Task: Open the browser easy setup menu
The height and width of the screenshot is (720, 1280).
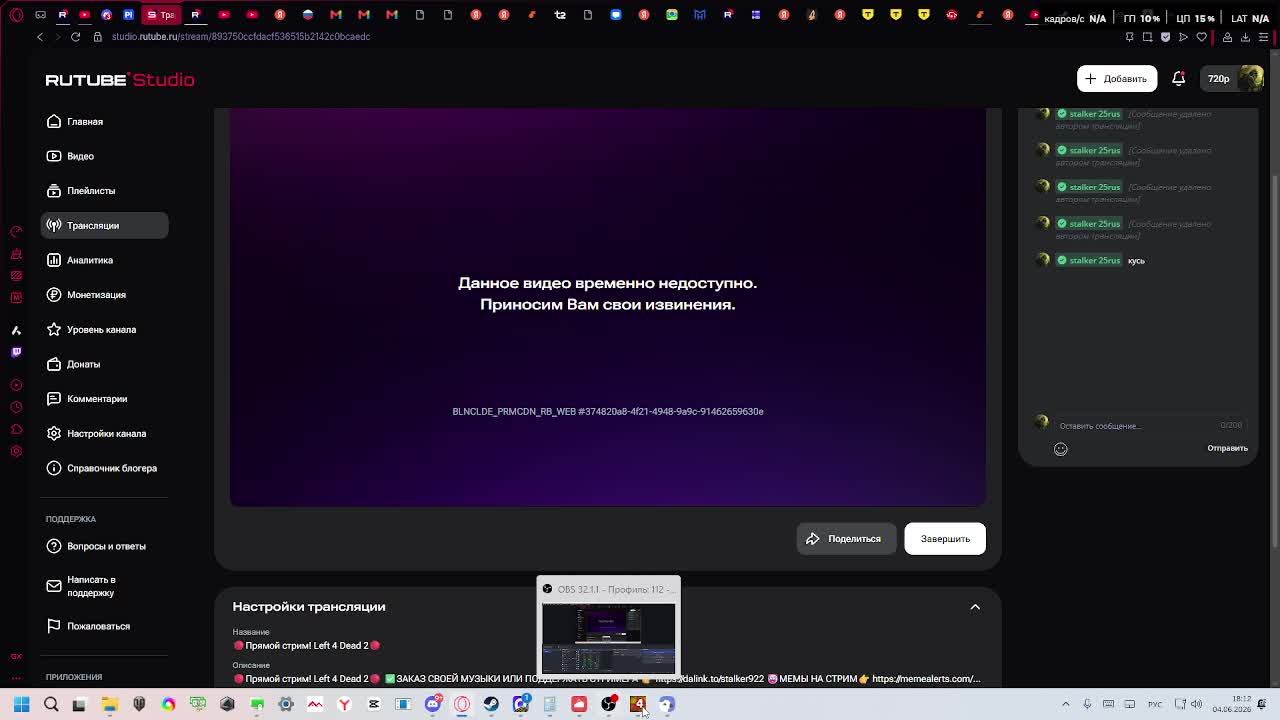Action: point(1263,37)
